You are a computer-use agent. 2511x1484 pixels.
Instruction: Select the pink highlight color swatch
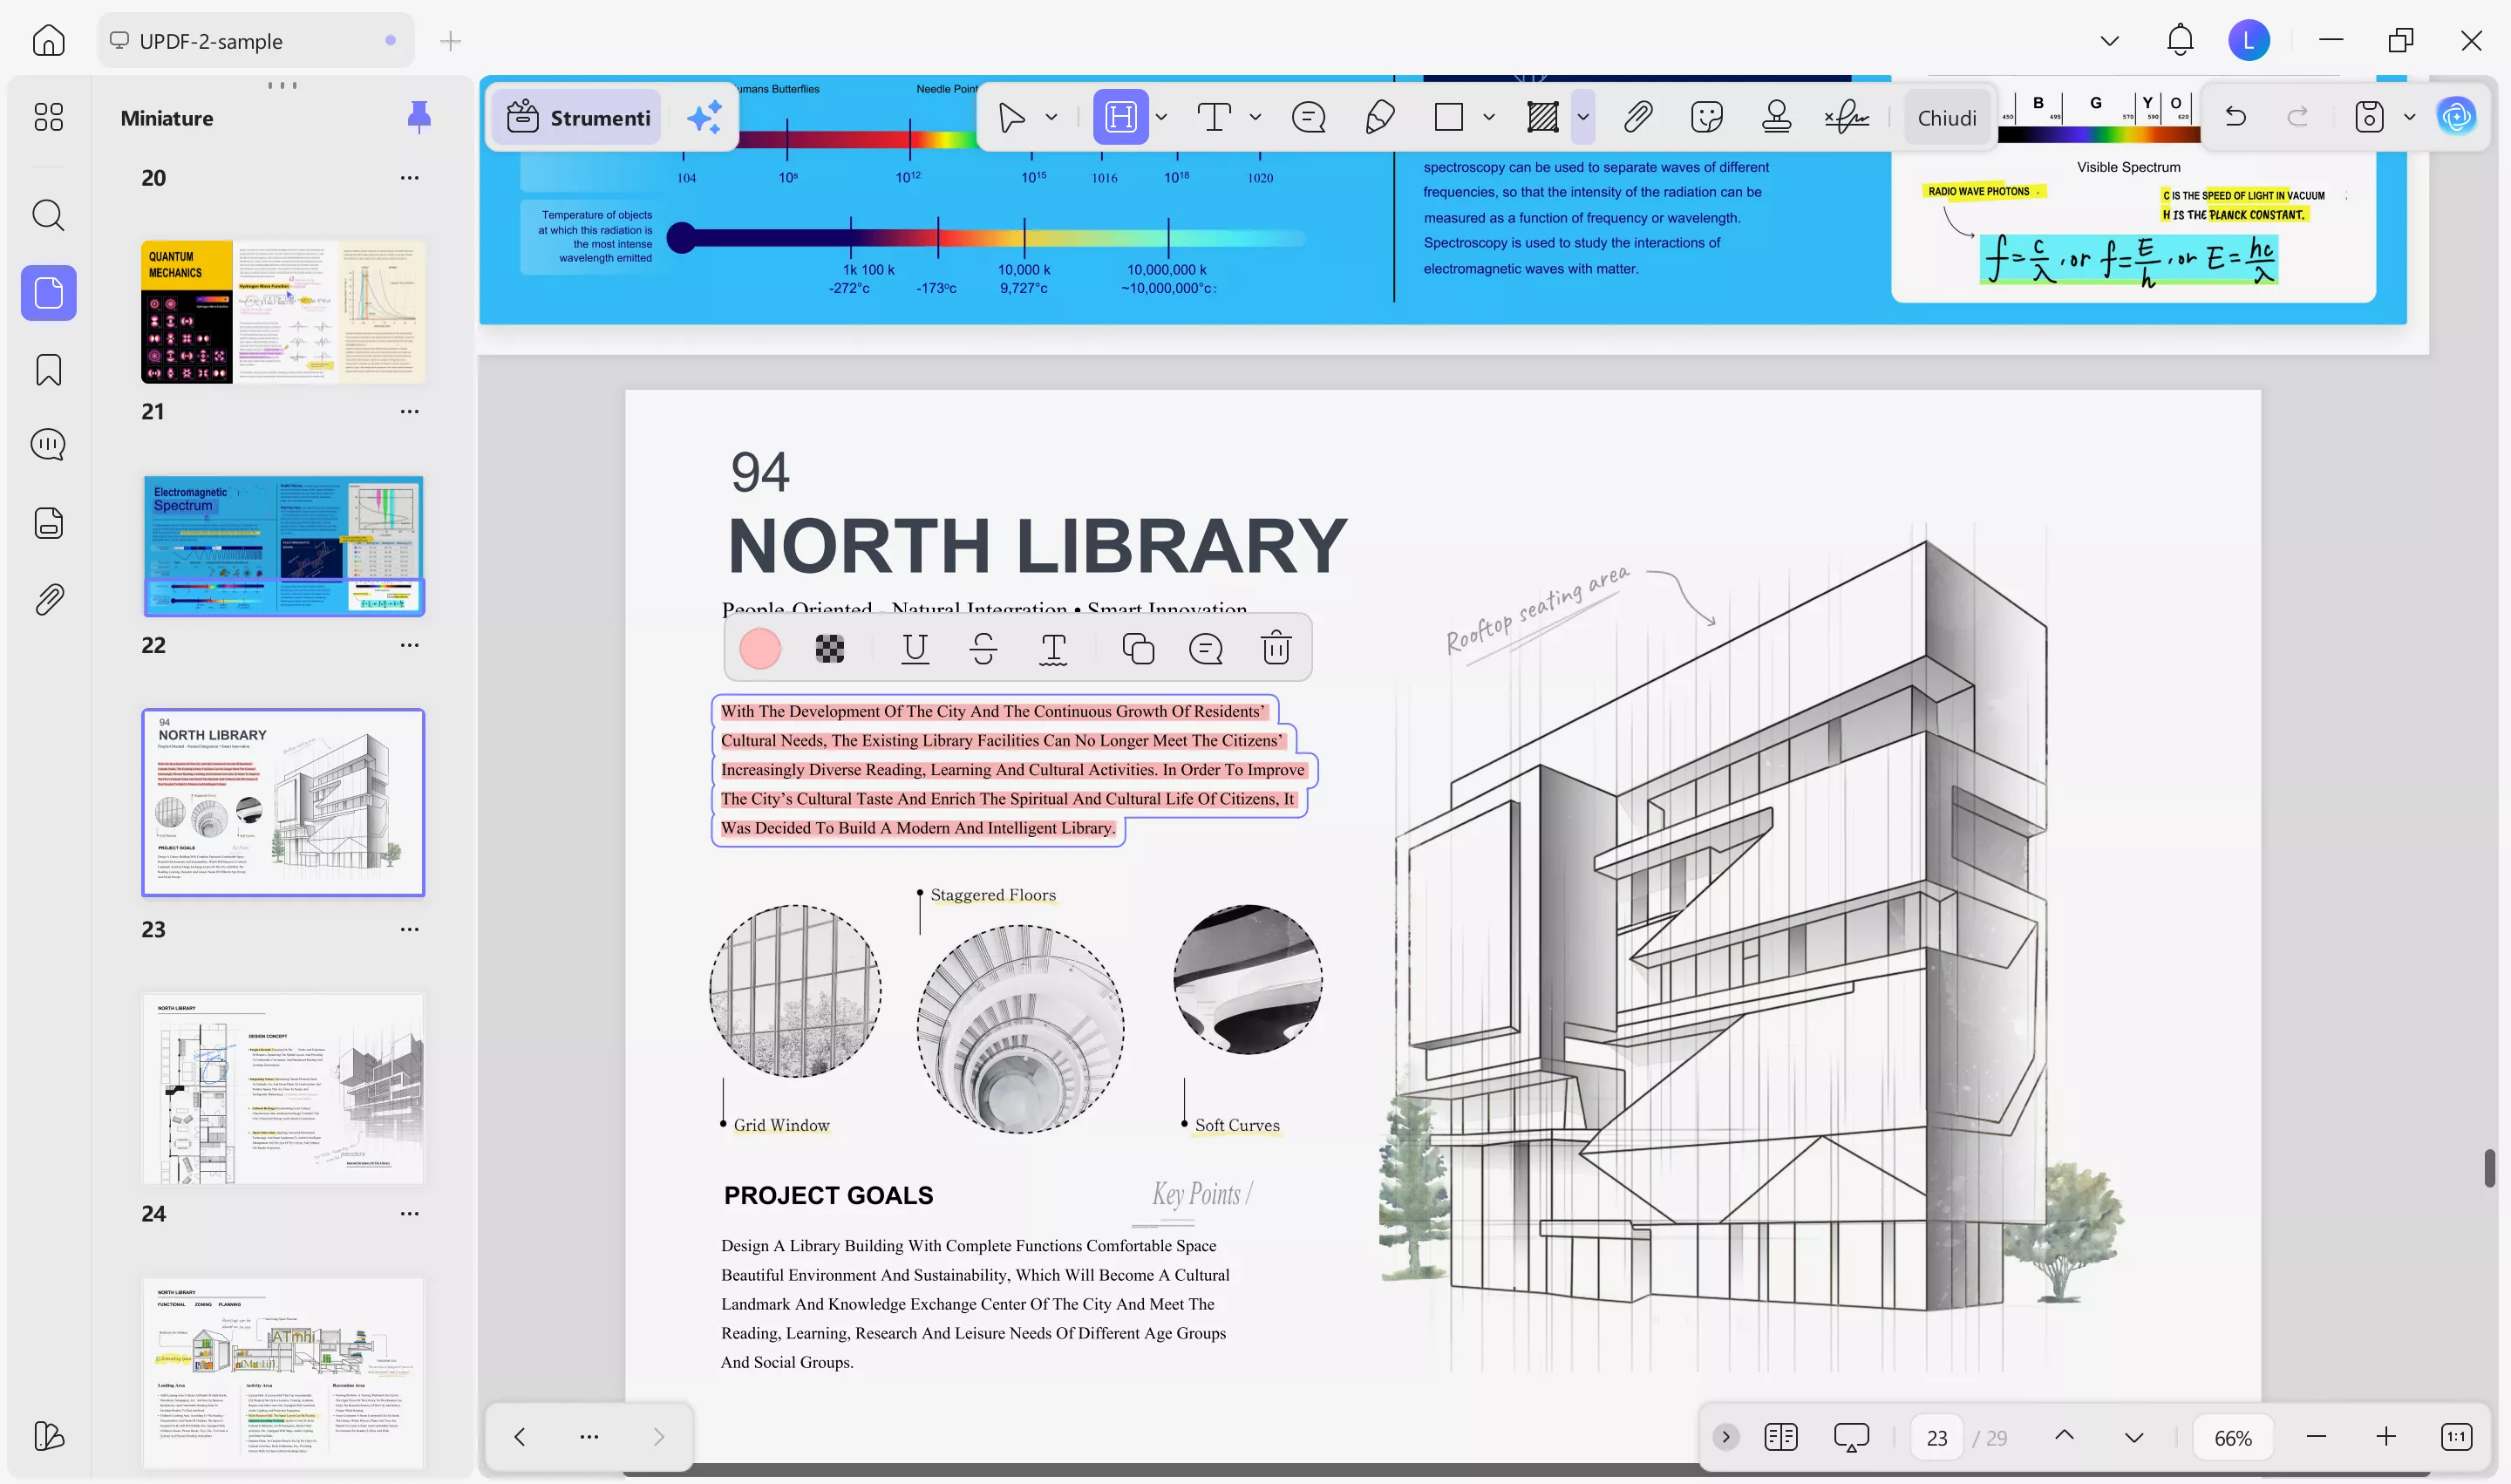[x=760, y=648]
